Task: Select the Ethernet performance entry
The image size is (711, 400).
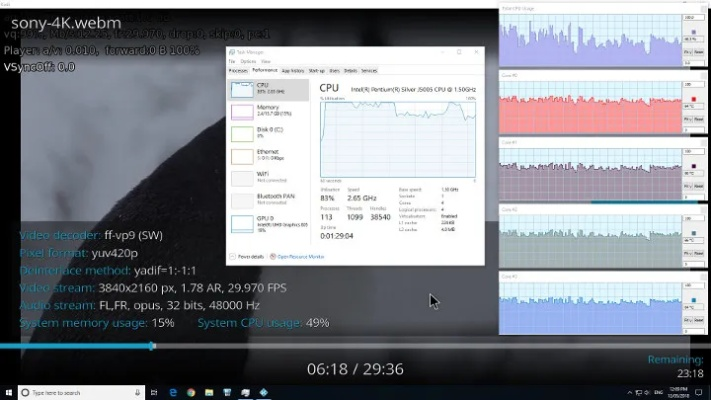Action: 243,156
